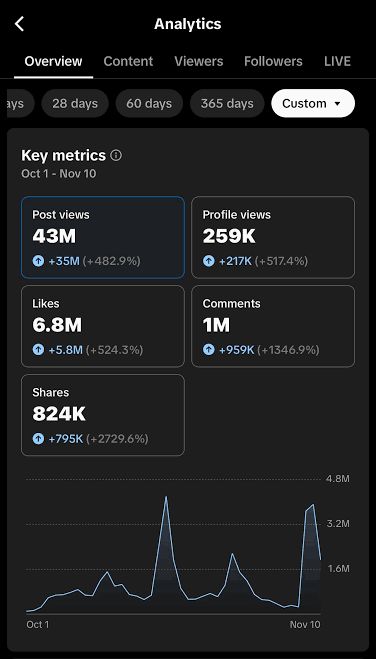Choose the 365 days range filter
The height and width of the screenshot is (659, 376).
(x=227, y=103)
